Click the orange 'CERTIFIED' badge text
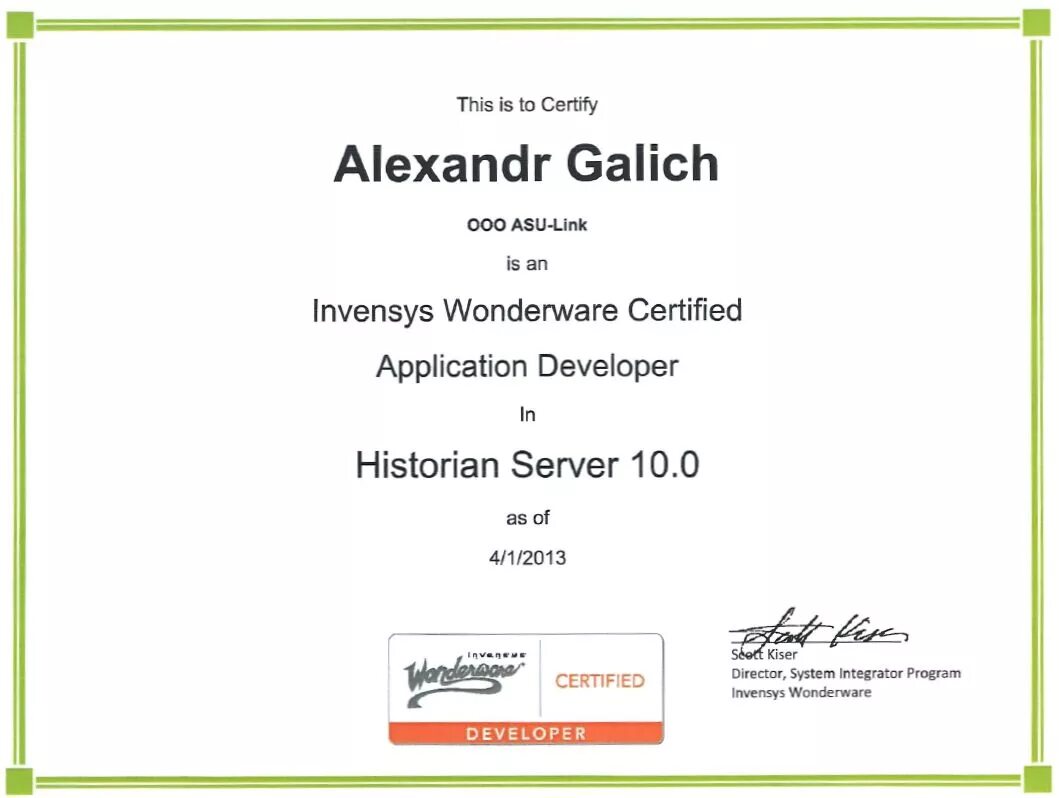 click(600, 681)
